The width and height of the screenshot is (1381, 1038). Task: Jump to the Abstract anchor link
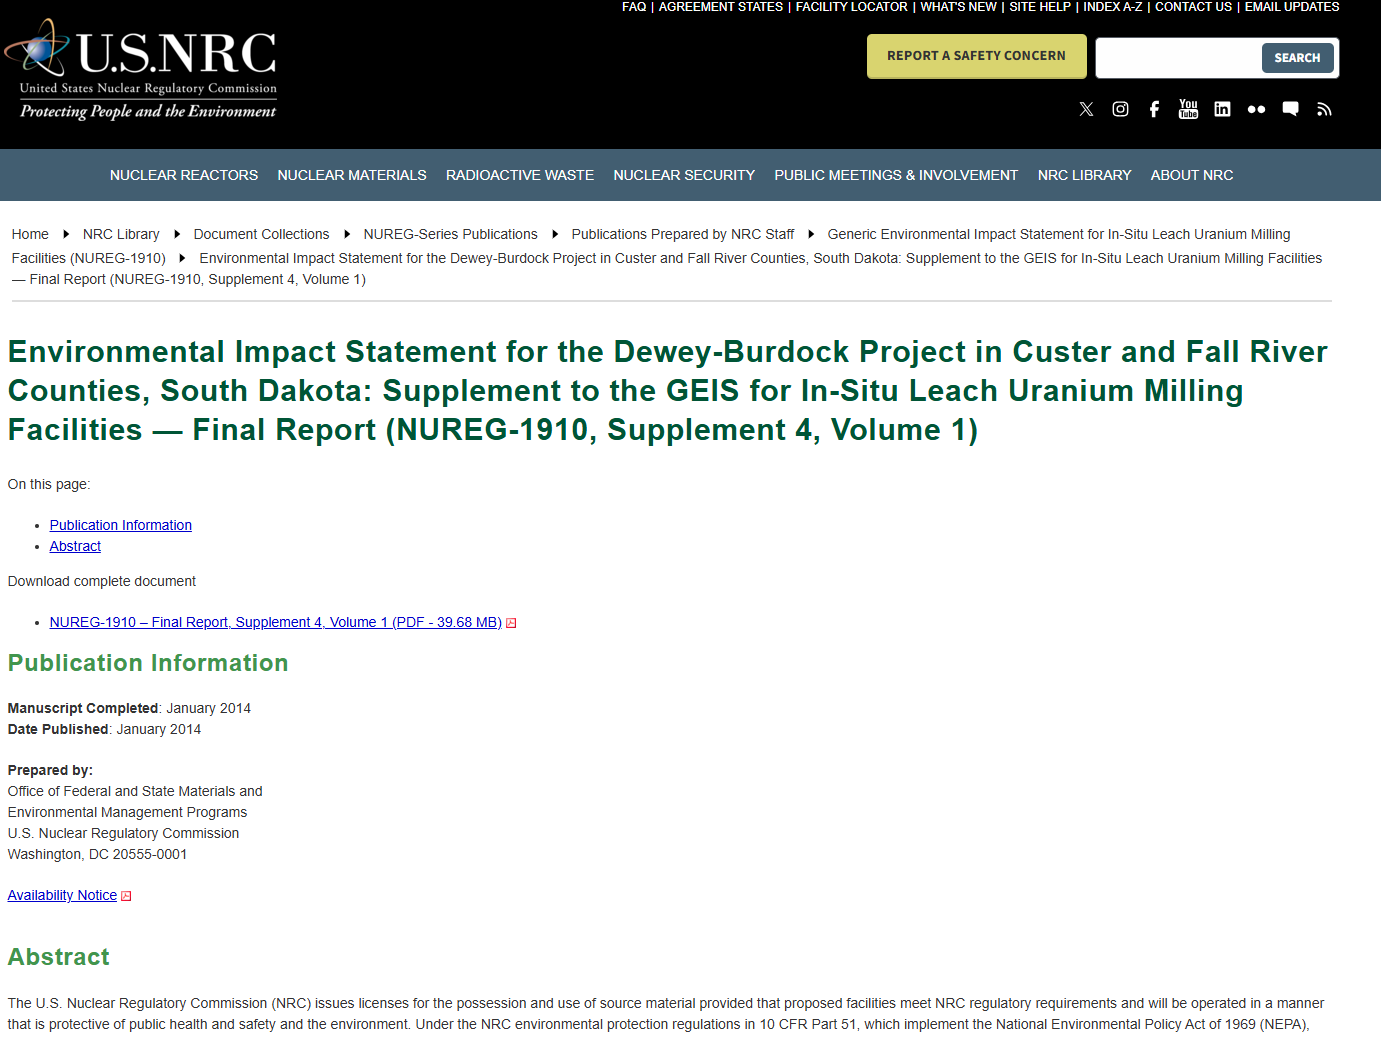coord(75,546)
